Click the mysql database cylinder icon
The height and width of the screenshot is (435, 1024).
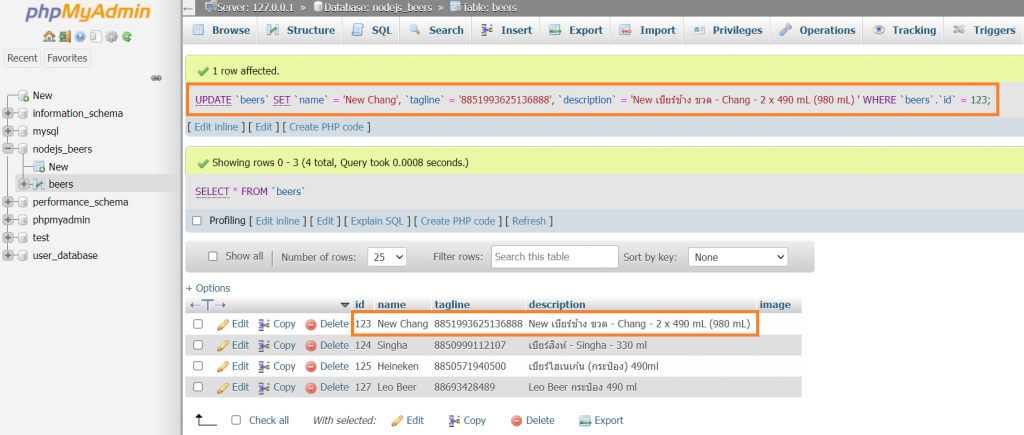pos(24,131)
